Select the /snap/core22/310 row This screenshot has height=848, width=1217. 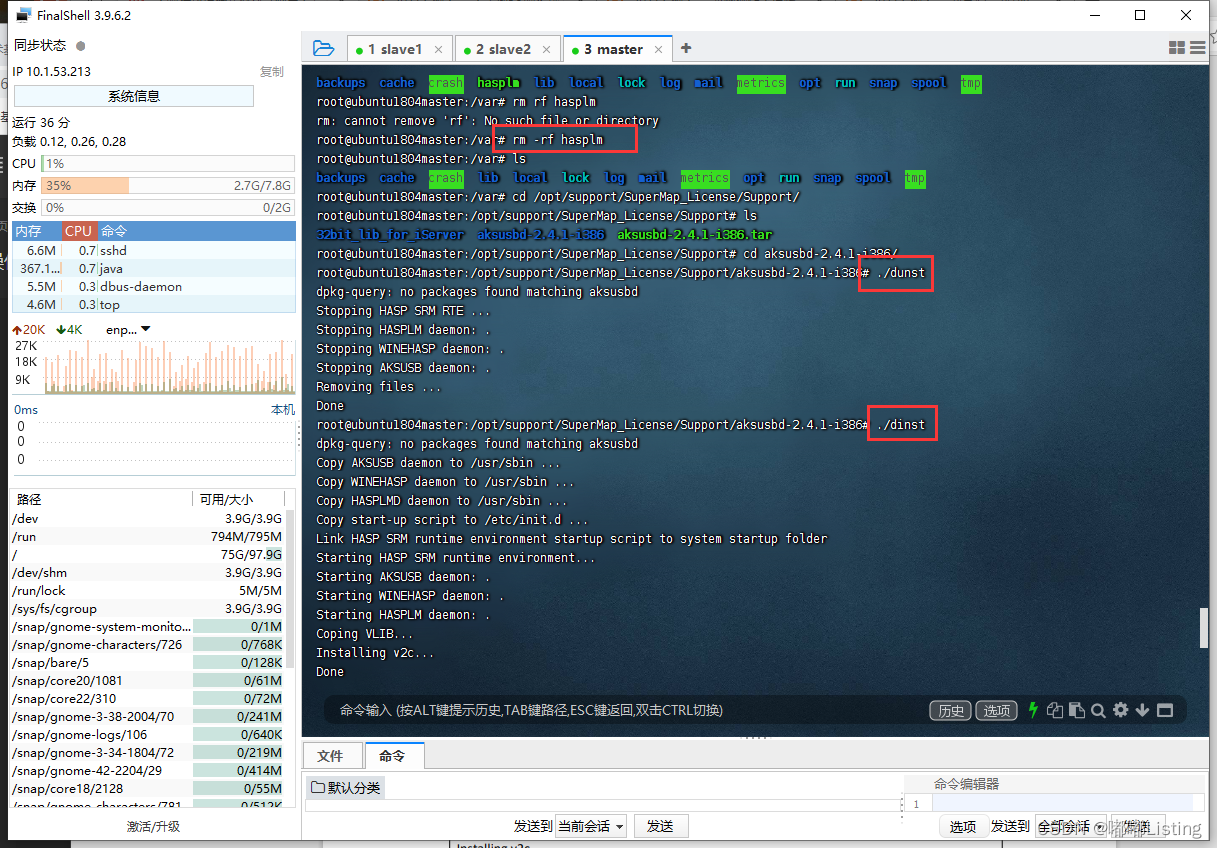click(x=148, y=698)
